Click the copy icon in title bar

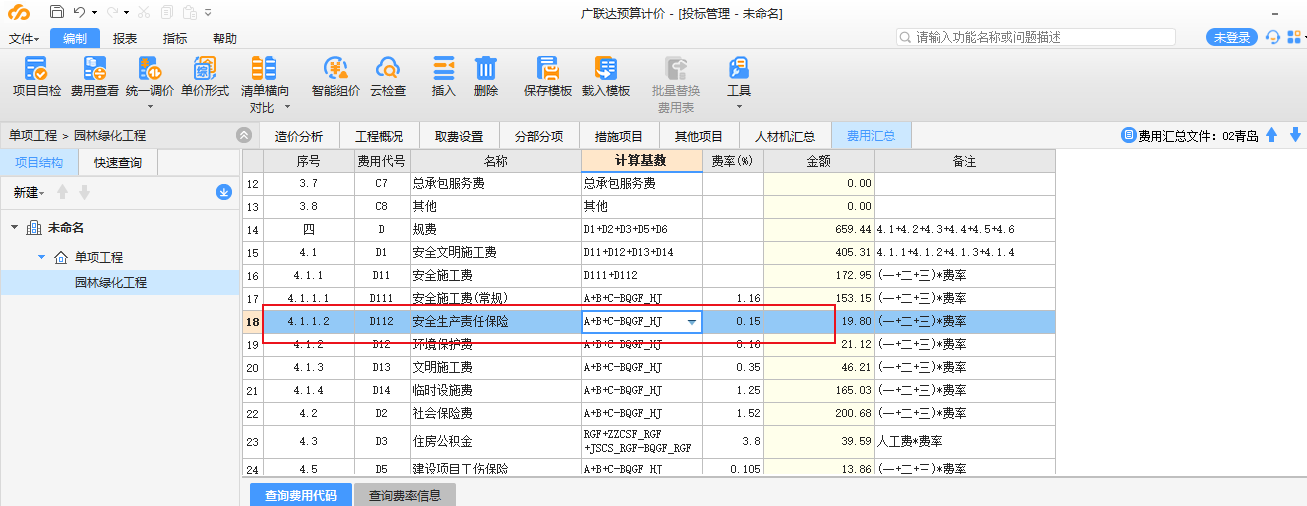click(x=165, y=13)
